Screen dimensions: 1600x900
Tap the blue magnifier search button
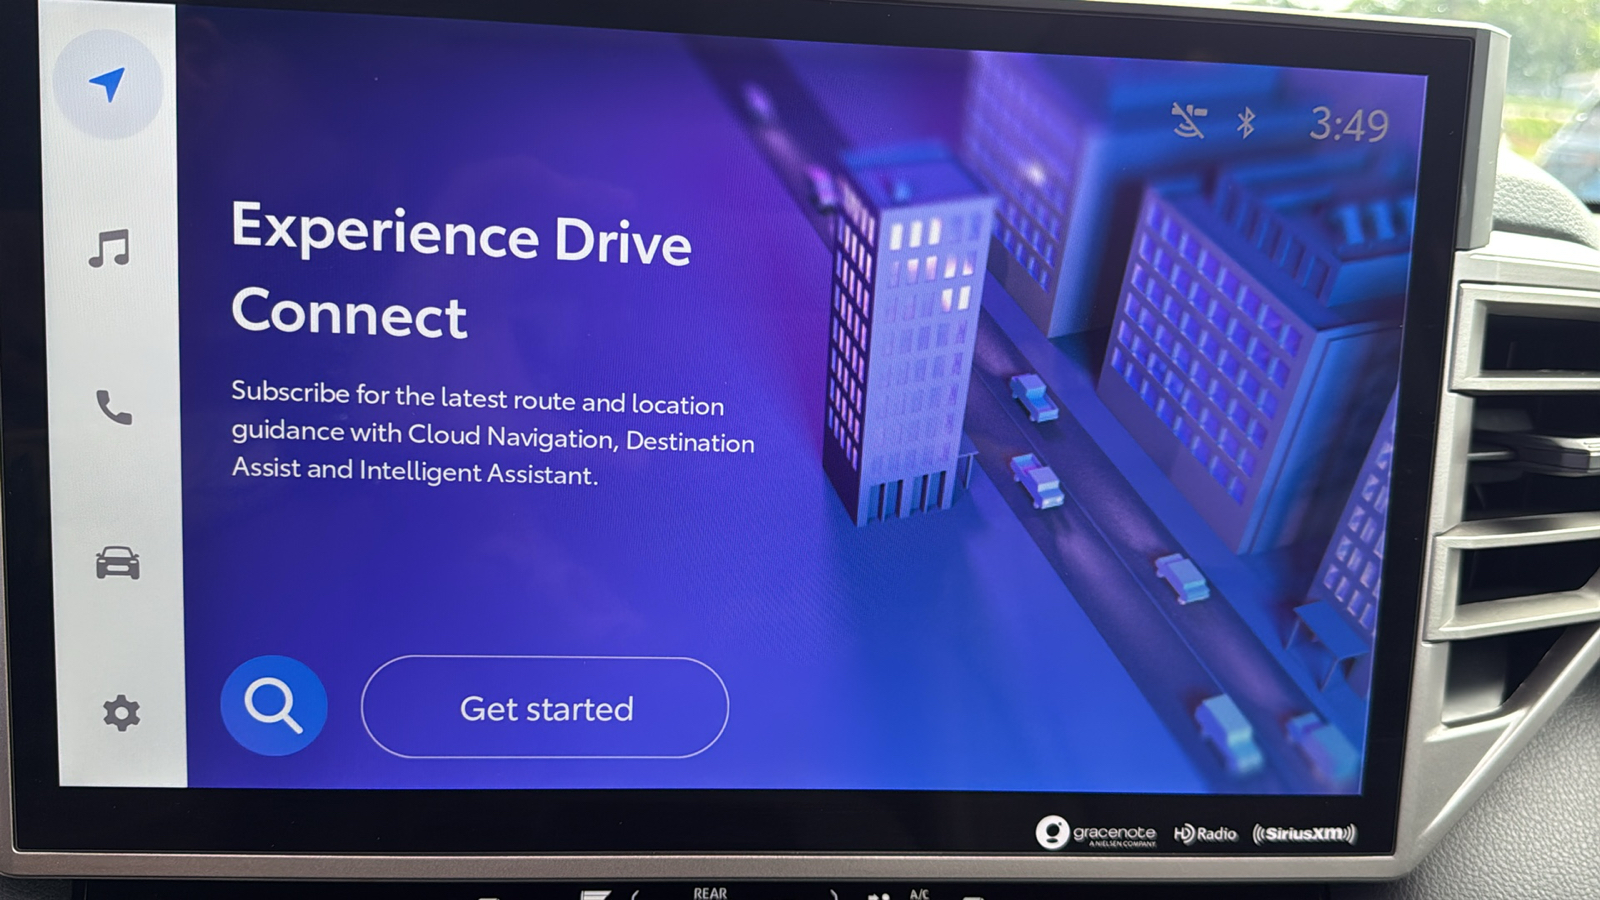(x=273, y=705)
